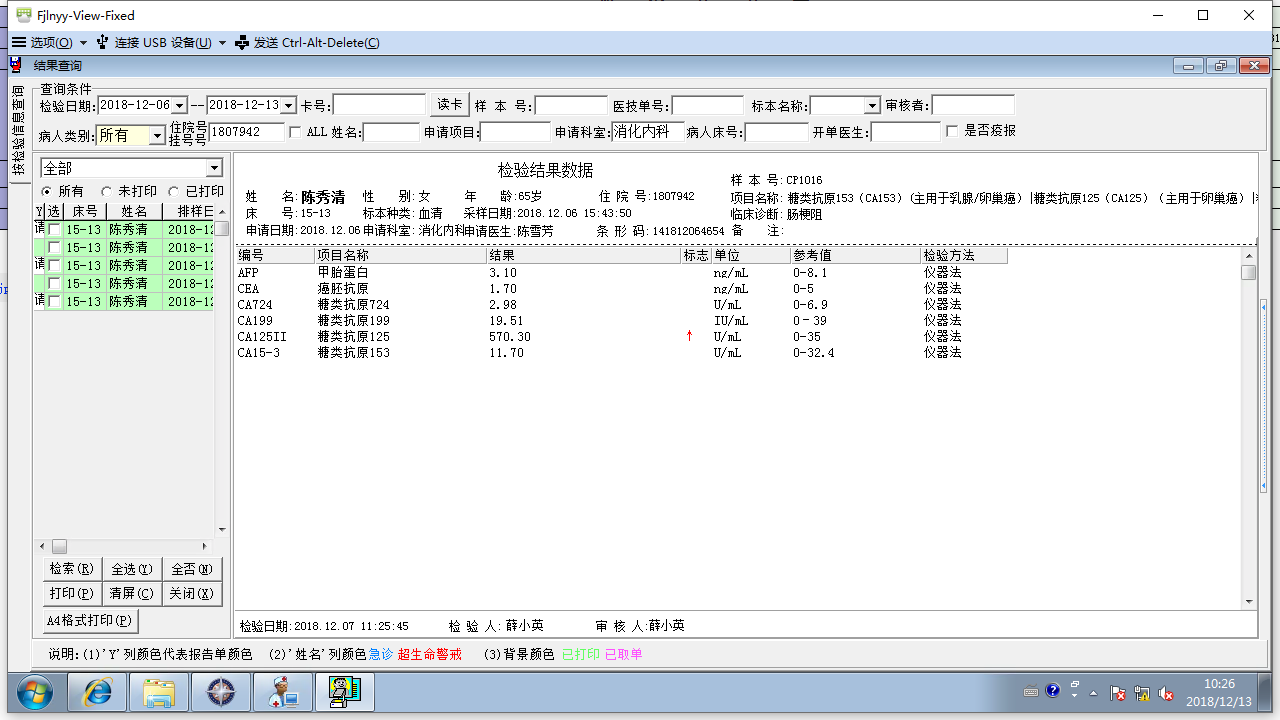
Task: Click the muted volume speaker icon
Action: [1165, 693]
